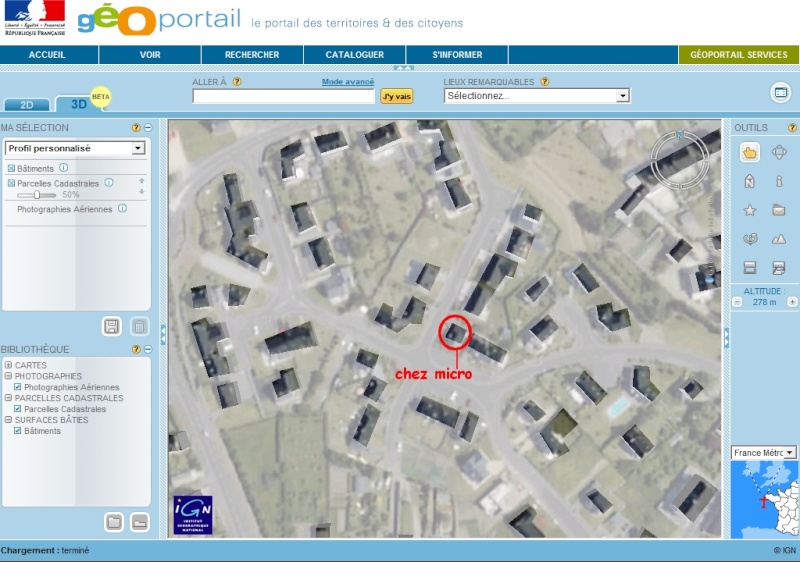This screenshot has height=562, width=800.
Task: Open help icon beside Aller à
Action: (x=237, y=82)
